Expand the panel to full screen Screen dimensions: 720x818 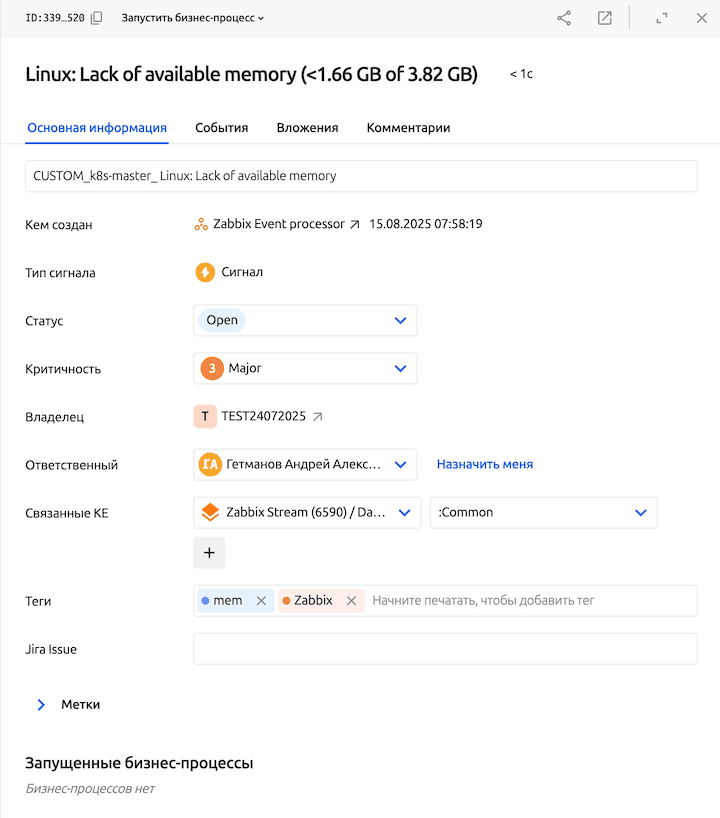(x=662, y=18)
